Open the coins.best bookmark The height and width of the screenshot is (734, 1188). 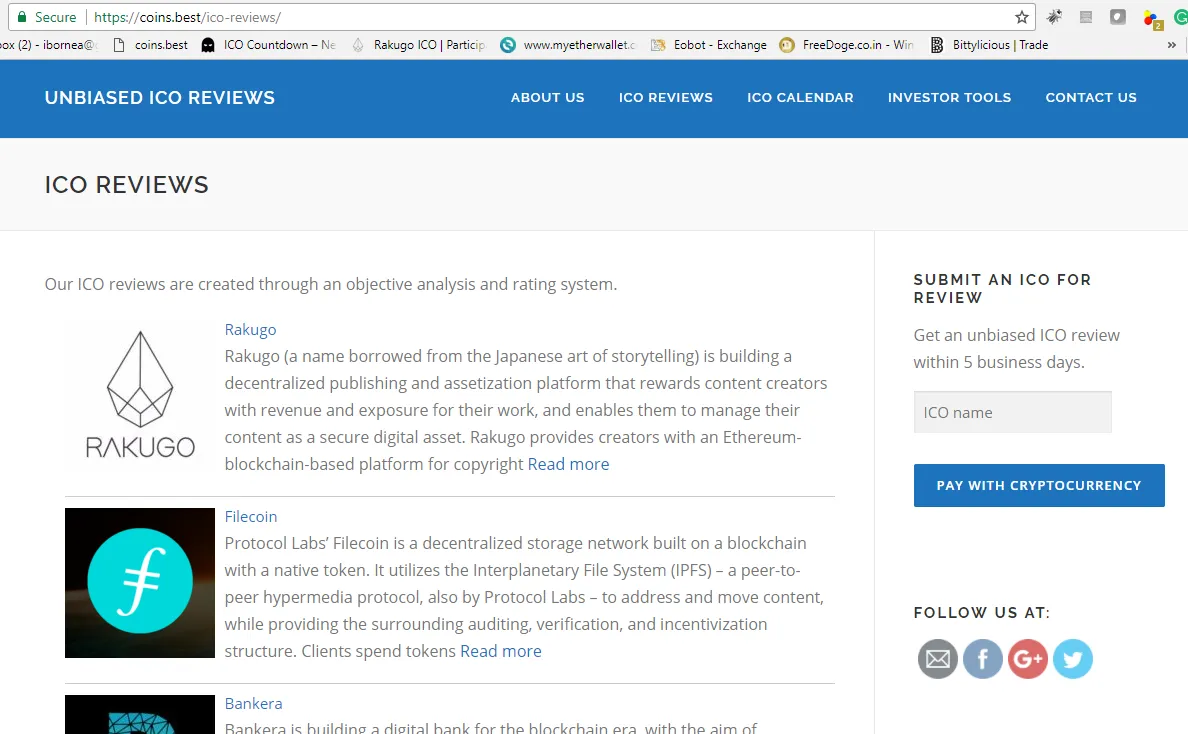tap(150, 45)
